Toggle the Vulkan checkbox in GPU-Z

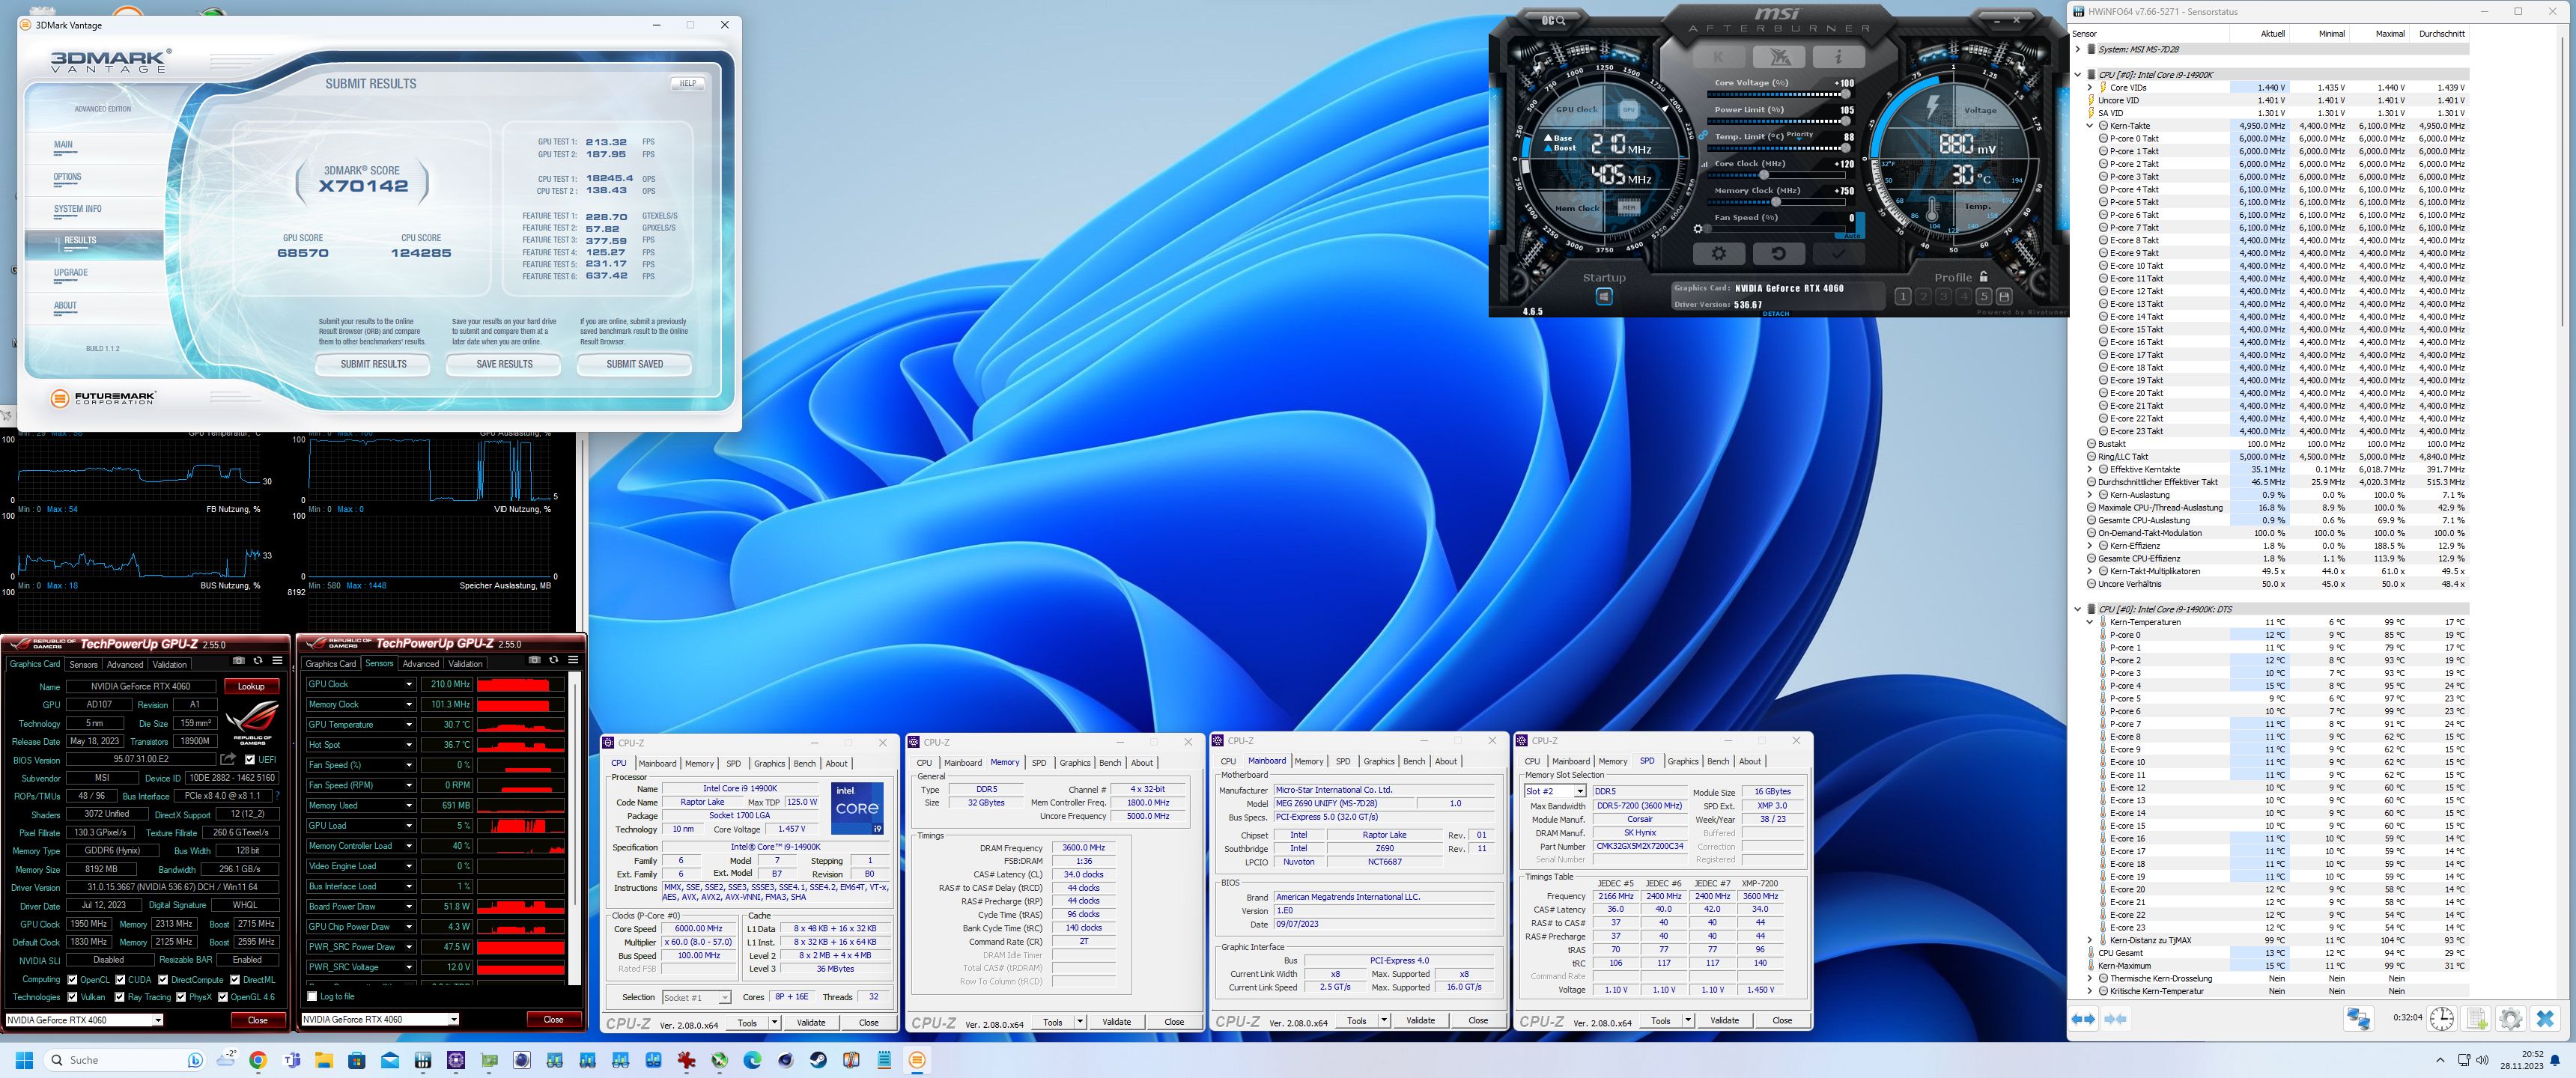(72, 997)
